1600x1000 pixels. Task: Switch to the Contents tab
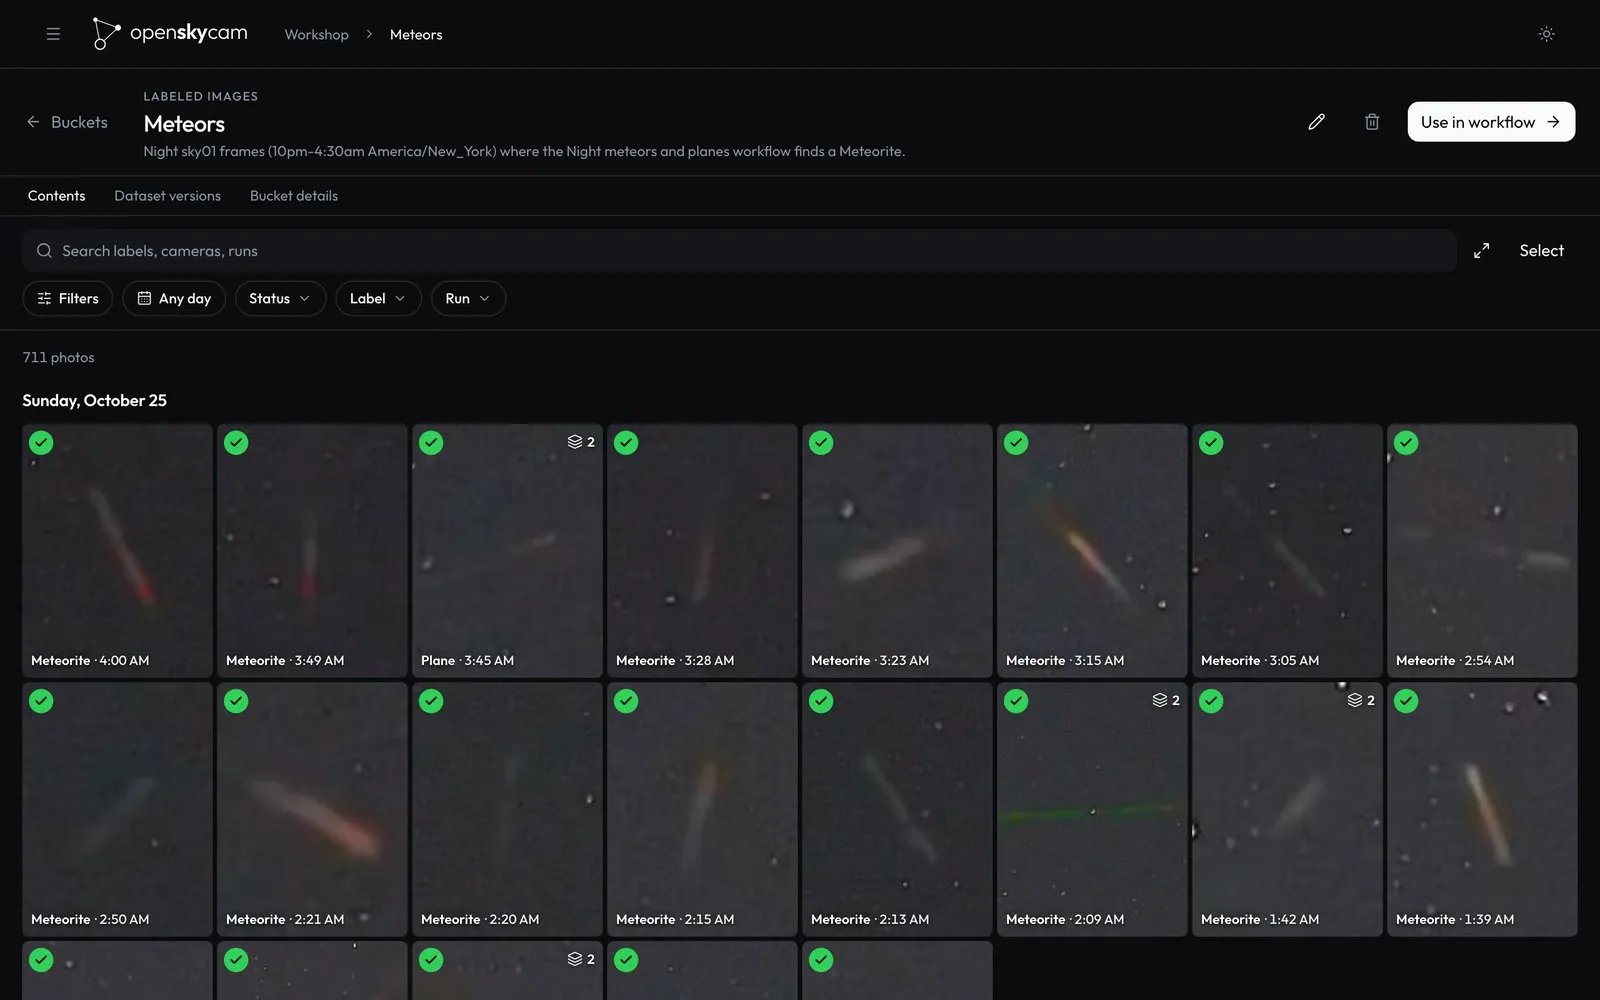coord(57,196)
